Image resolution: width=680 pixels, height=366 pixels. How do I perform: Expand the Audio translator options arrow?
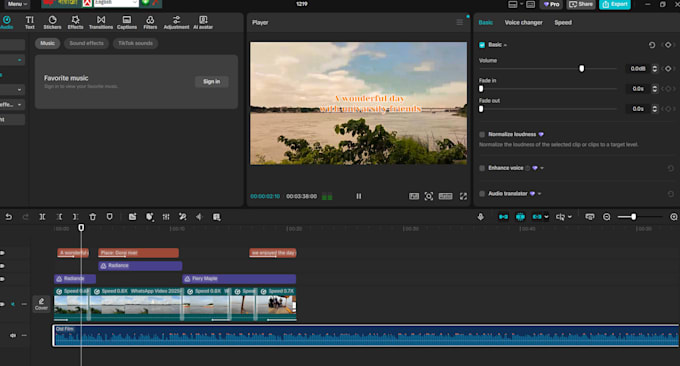click(x=539, y=194)
